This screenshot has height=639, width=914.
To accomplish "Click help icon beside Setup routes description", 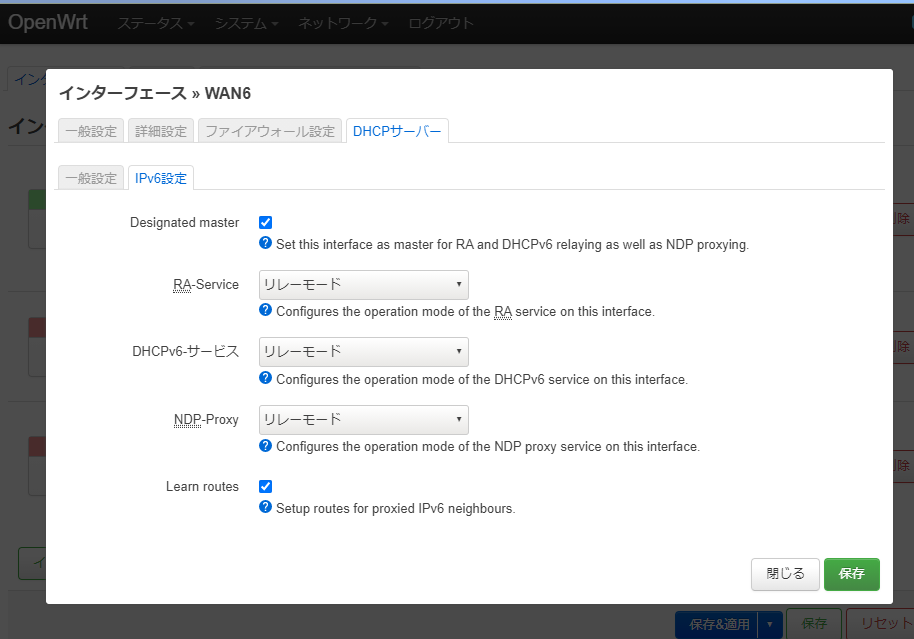I will [265, 507].
